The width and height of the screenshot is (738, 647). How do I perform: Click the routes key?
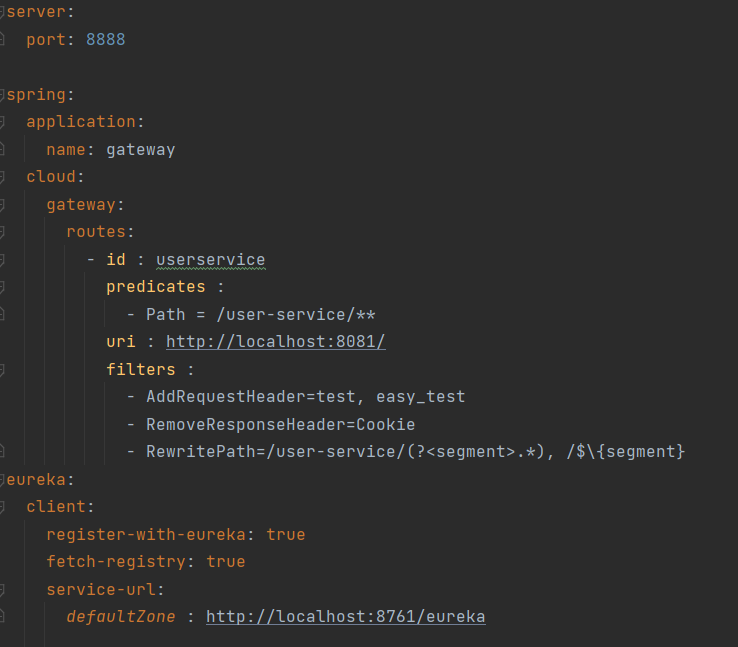tap(96, 232)
